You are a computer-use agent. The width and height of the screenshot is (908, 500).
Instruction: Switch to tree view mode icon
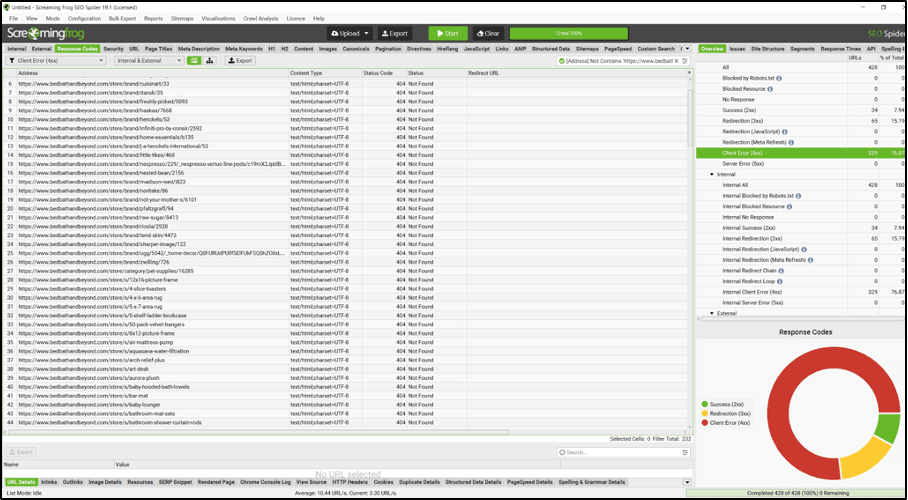point(211,61)
